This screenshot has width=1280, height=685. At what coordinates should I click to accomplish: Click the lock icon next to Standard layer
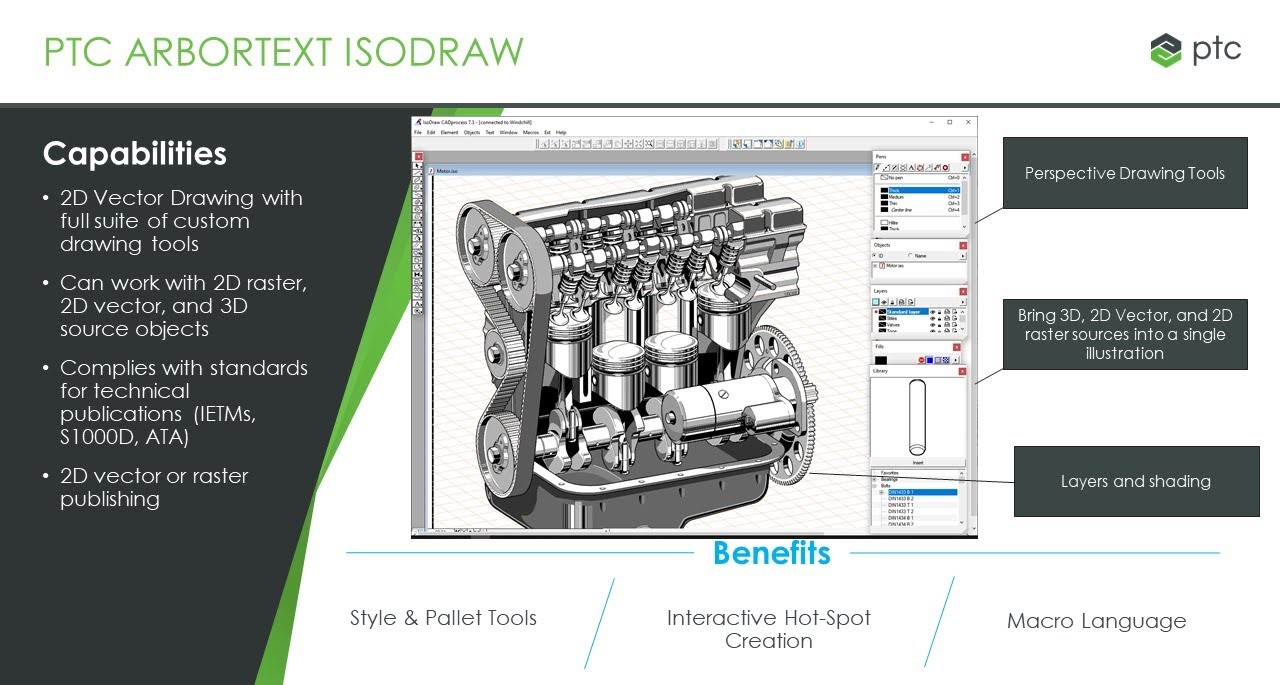click(x=940, y=312)
